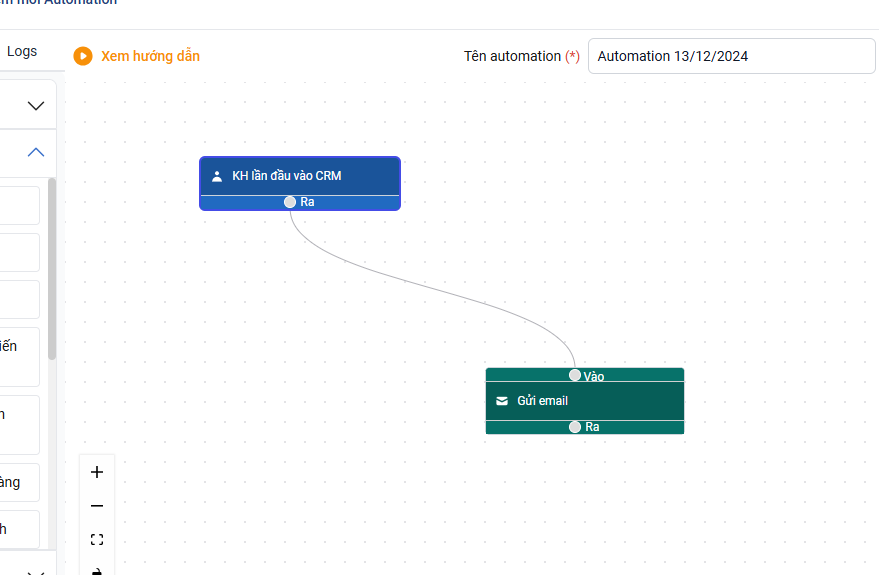Select the KH lần đầu vào CRM node
The image size is (879, 575).
click(300, 176)
